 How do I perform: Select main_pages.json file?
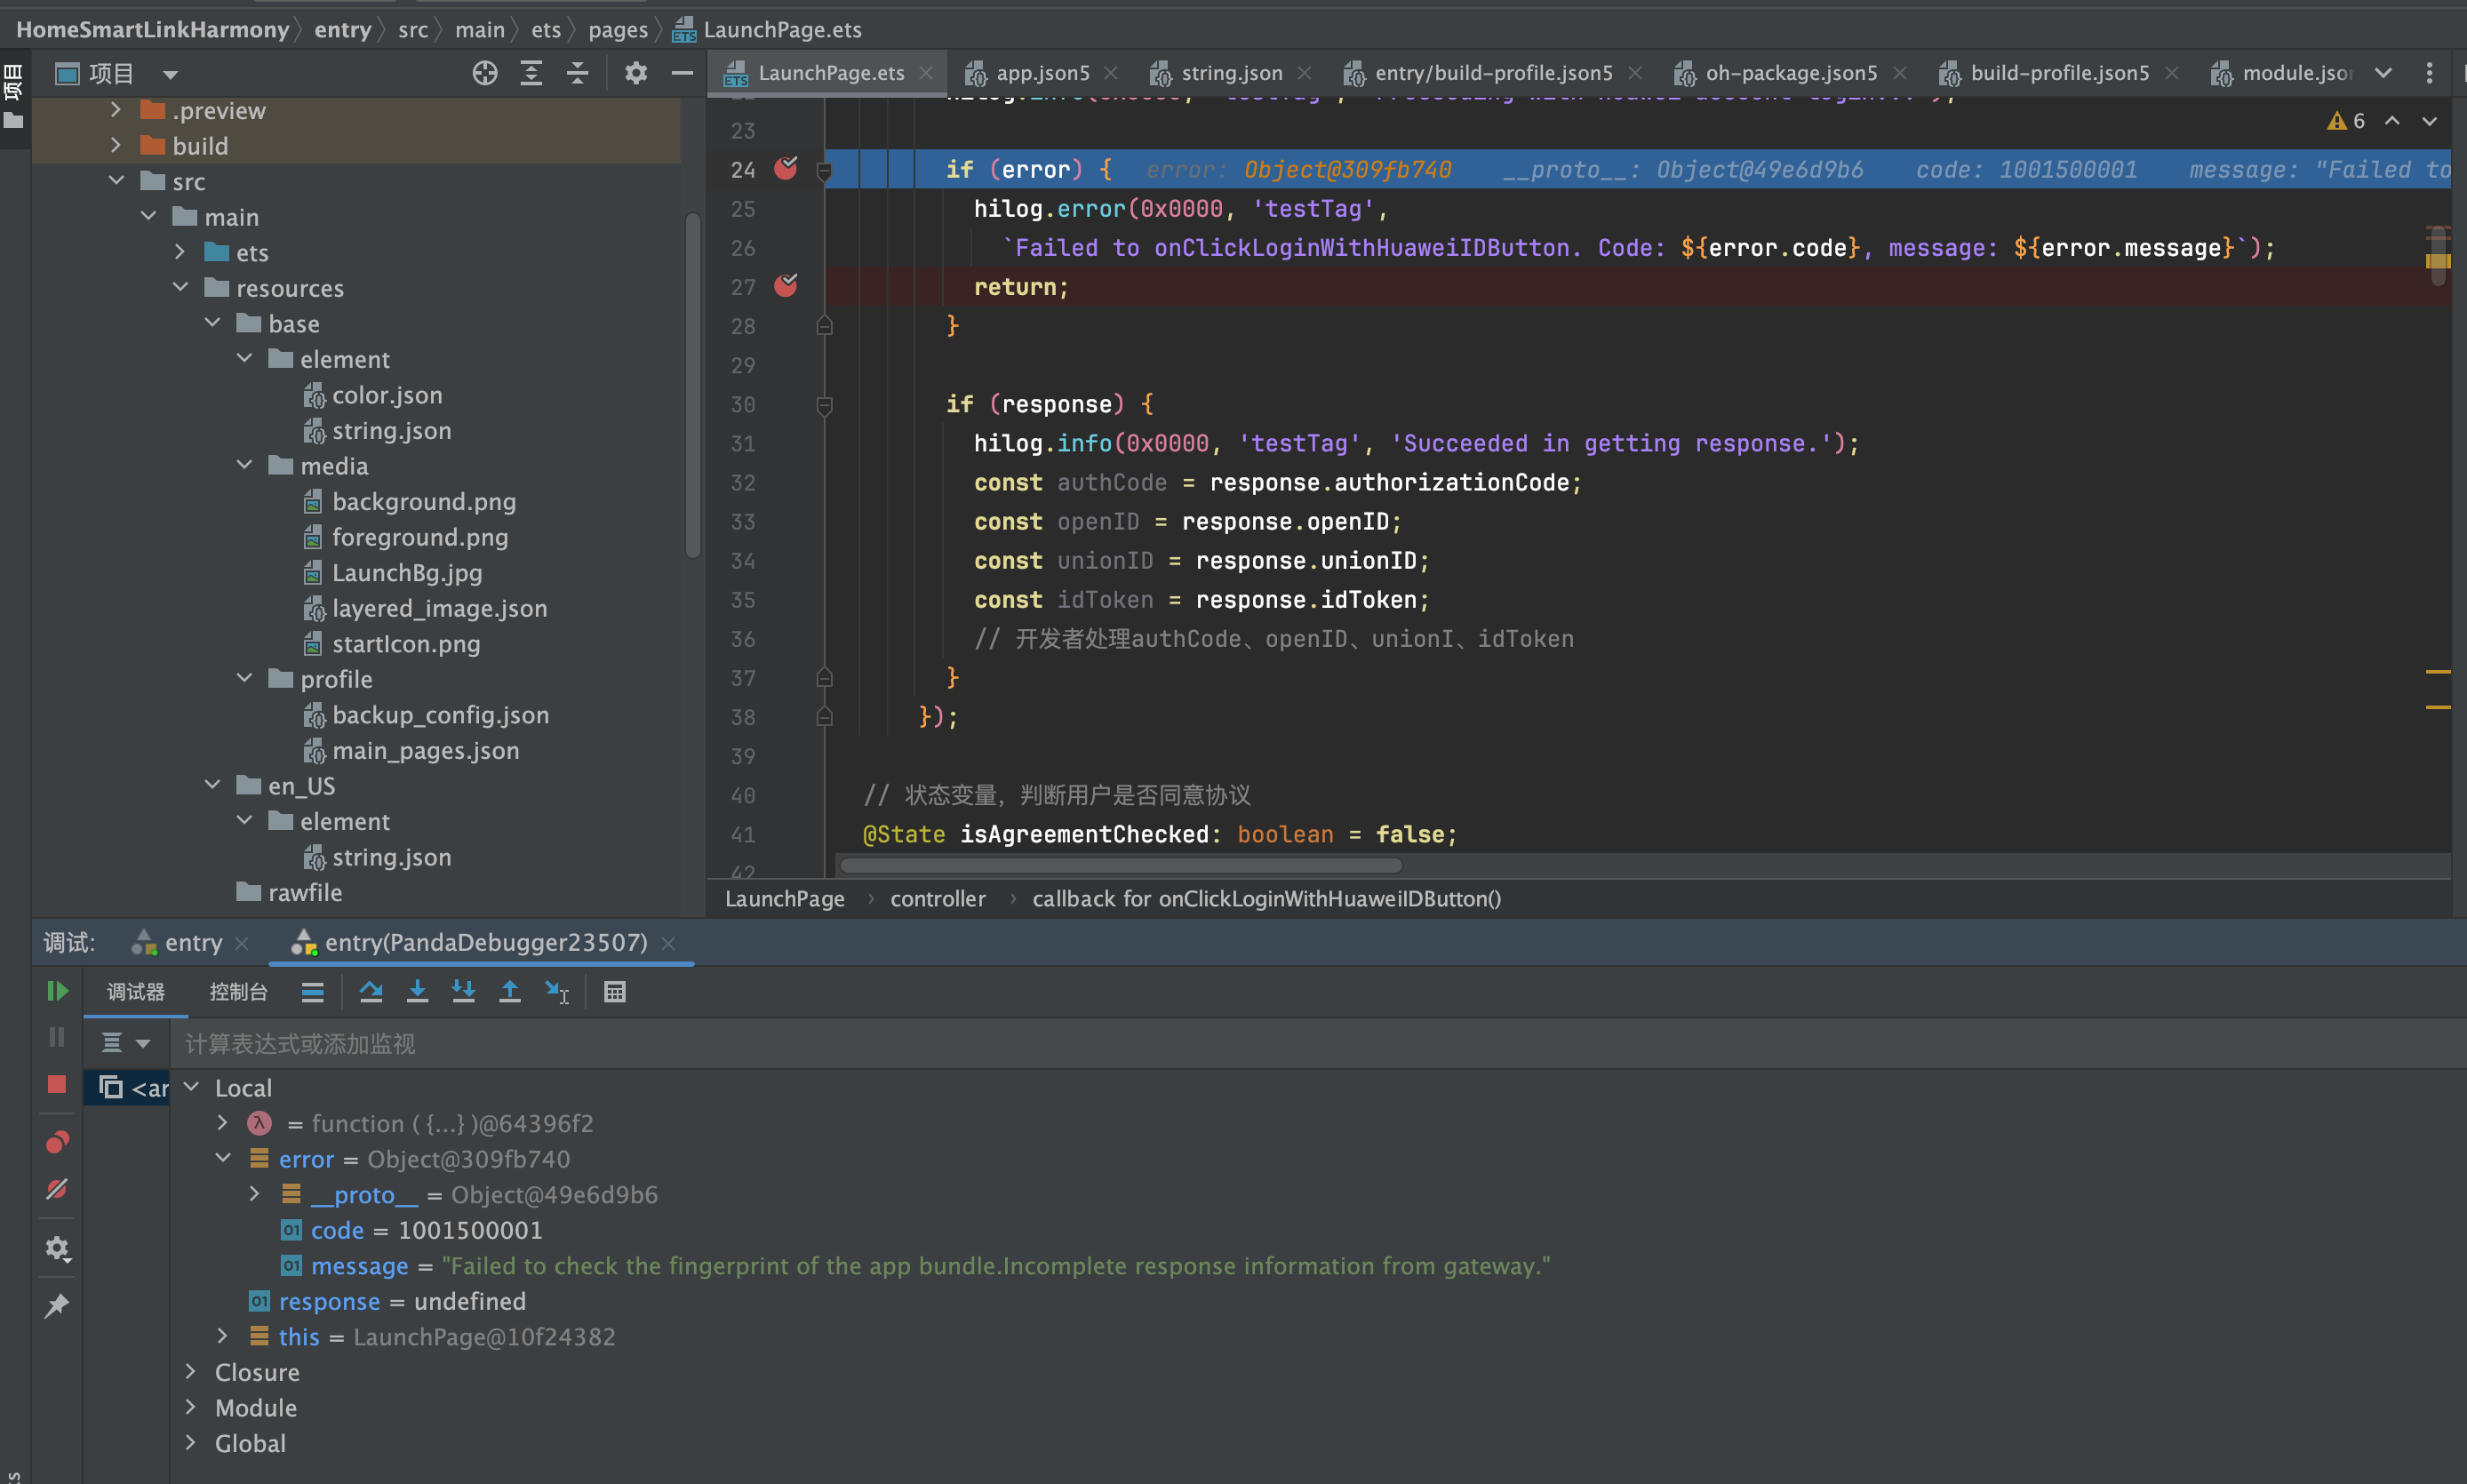pyautogui.click(x=425, y=750)
